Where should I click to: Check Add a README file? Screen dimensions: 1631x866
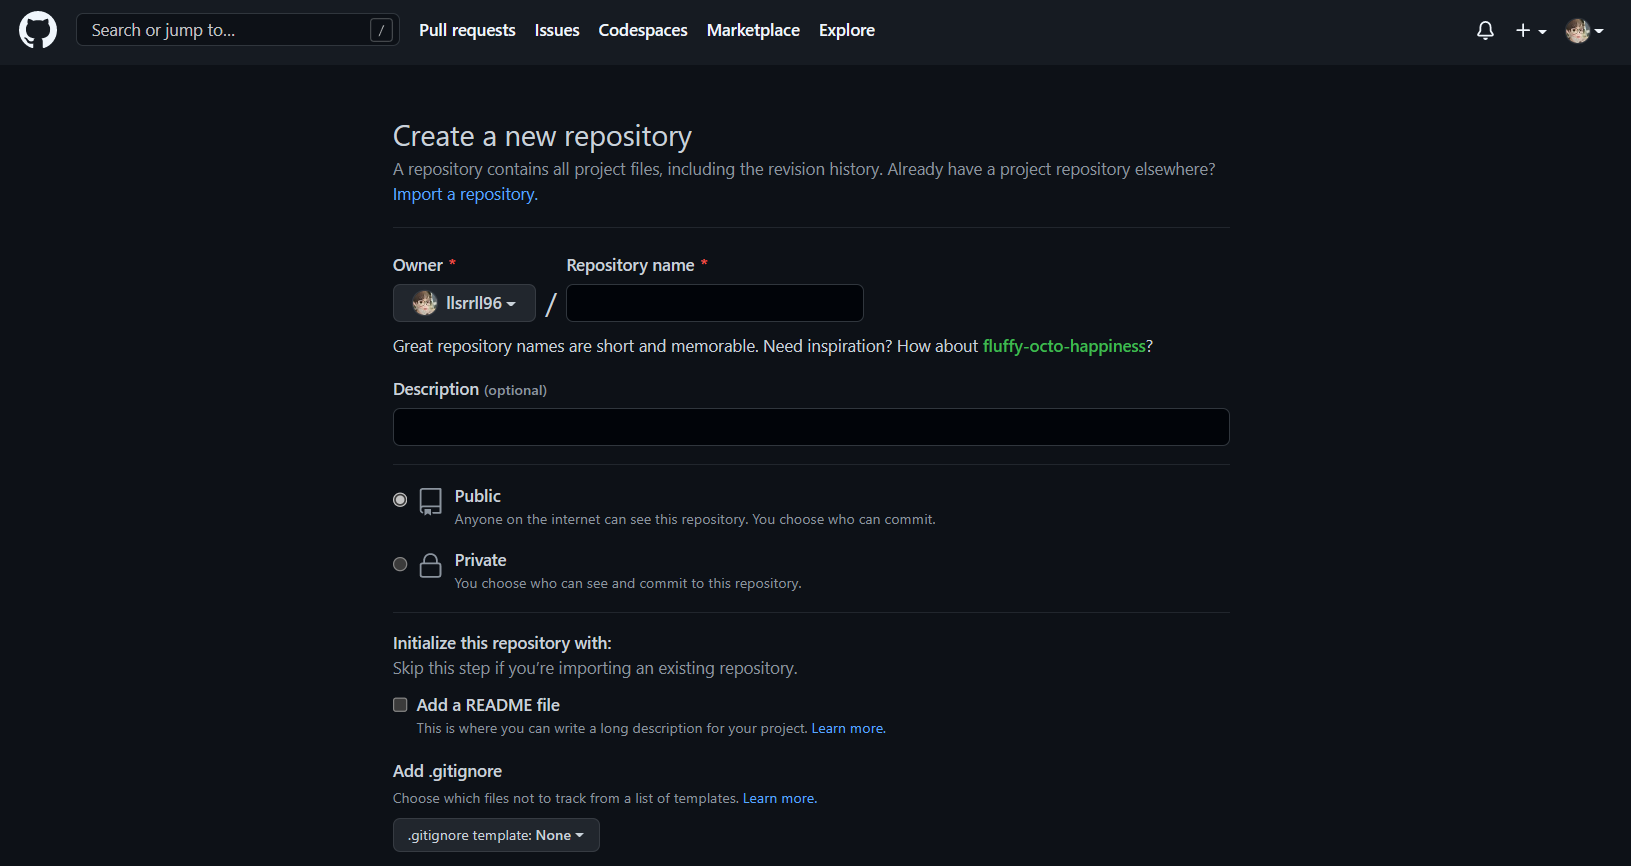400,705
